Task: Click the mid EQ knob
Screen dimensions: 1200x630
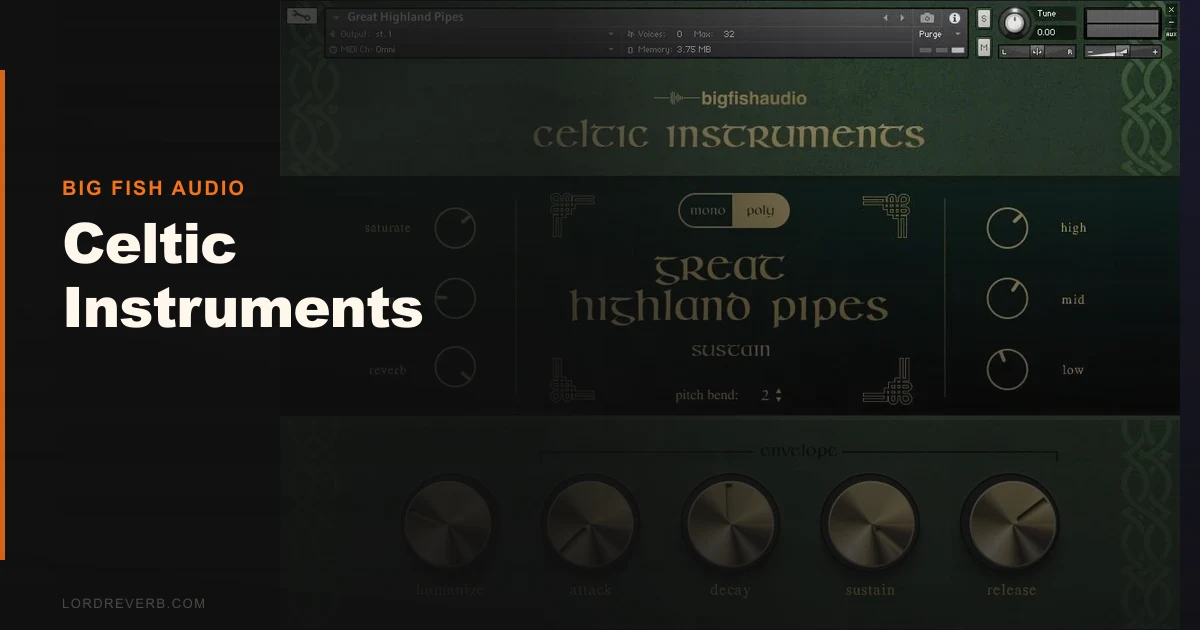Action: pyautogui.click(x=1007, y=298)
